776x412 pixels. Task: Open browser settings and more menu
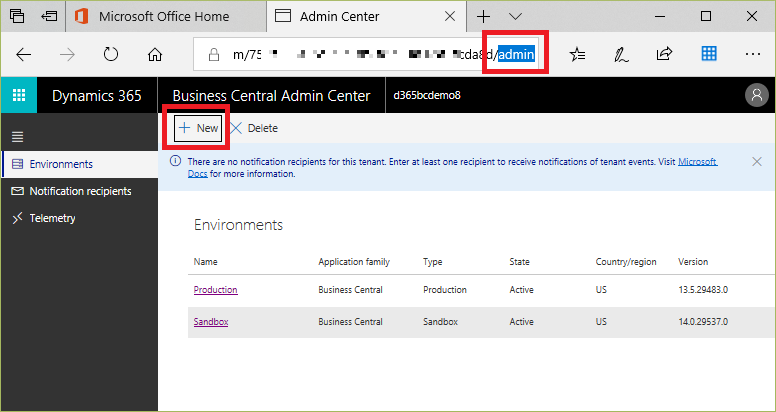[x=753, y=54]
